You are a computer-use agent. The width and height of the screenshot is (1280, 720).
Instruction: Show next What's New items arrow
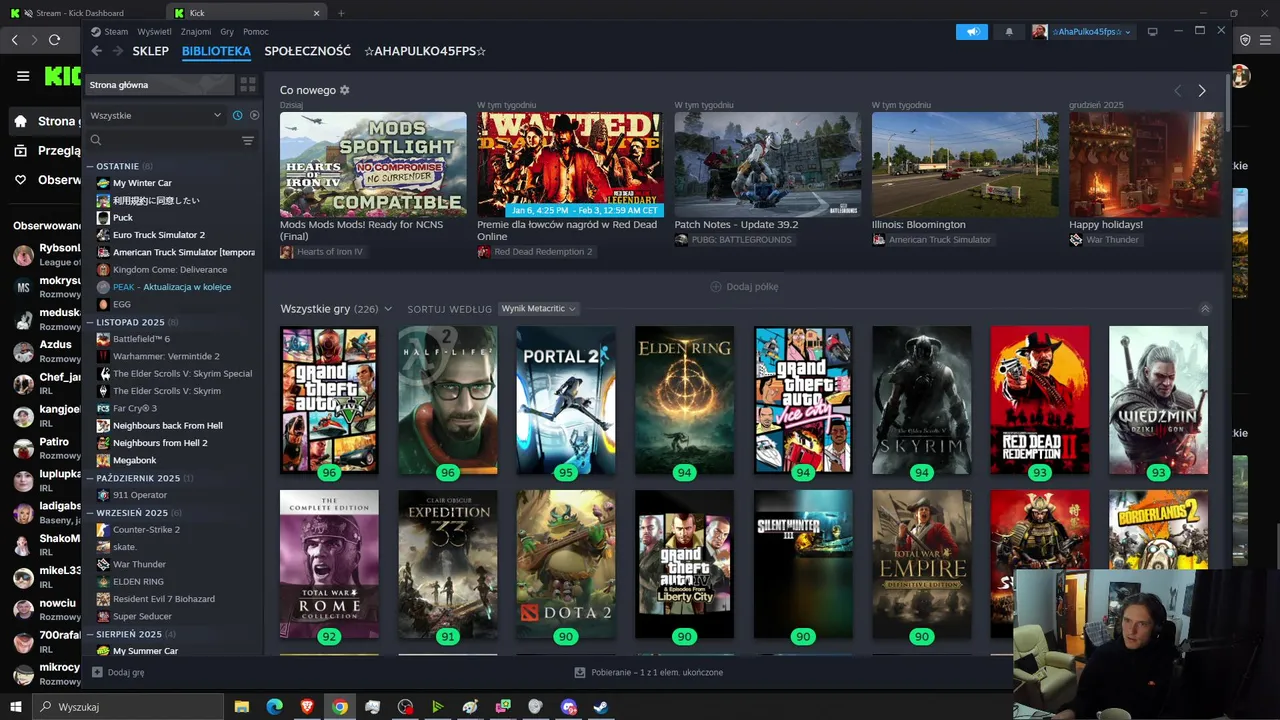[1202, 91]
